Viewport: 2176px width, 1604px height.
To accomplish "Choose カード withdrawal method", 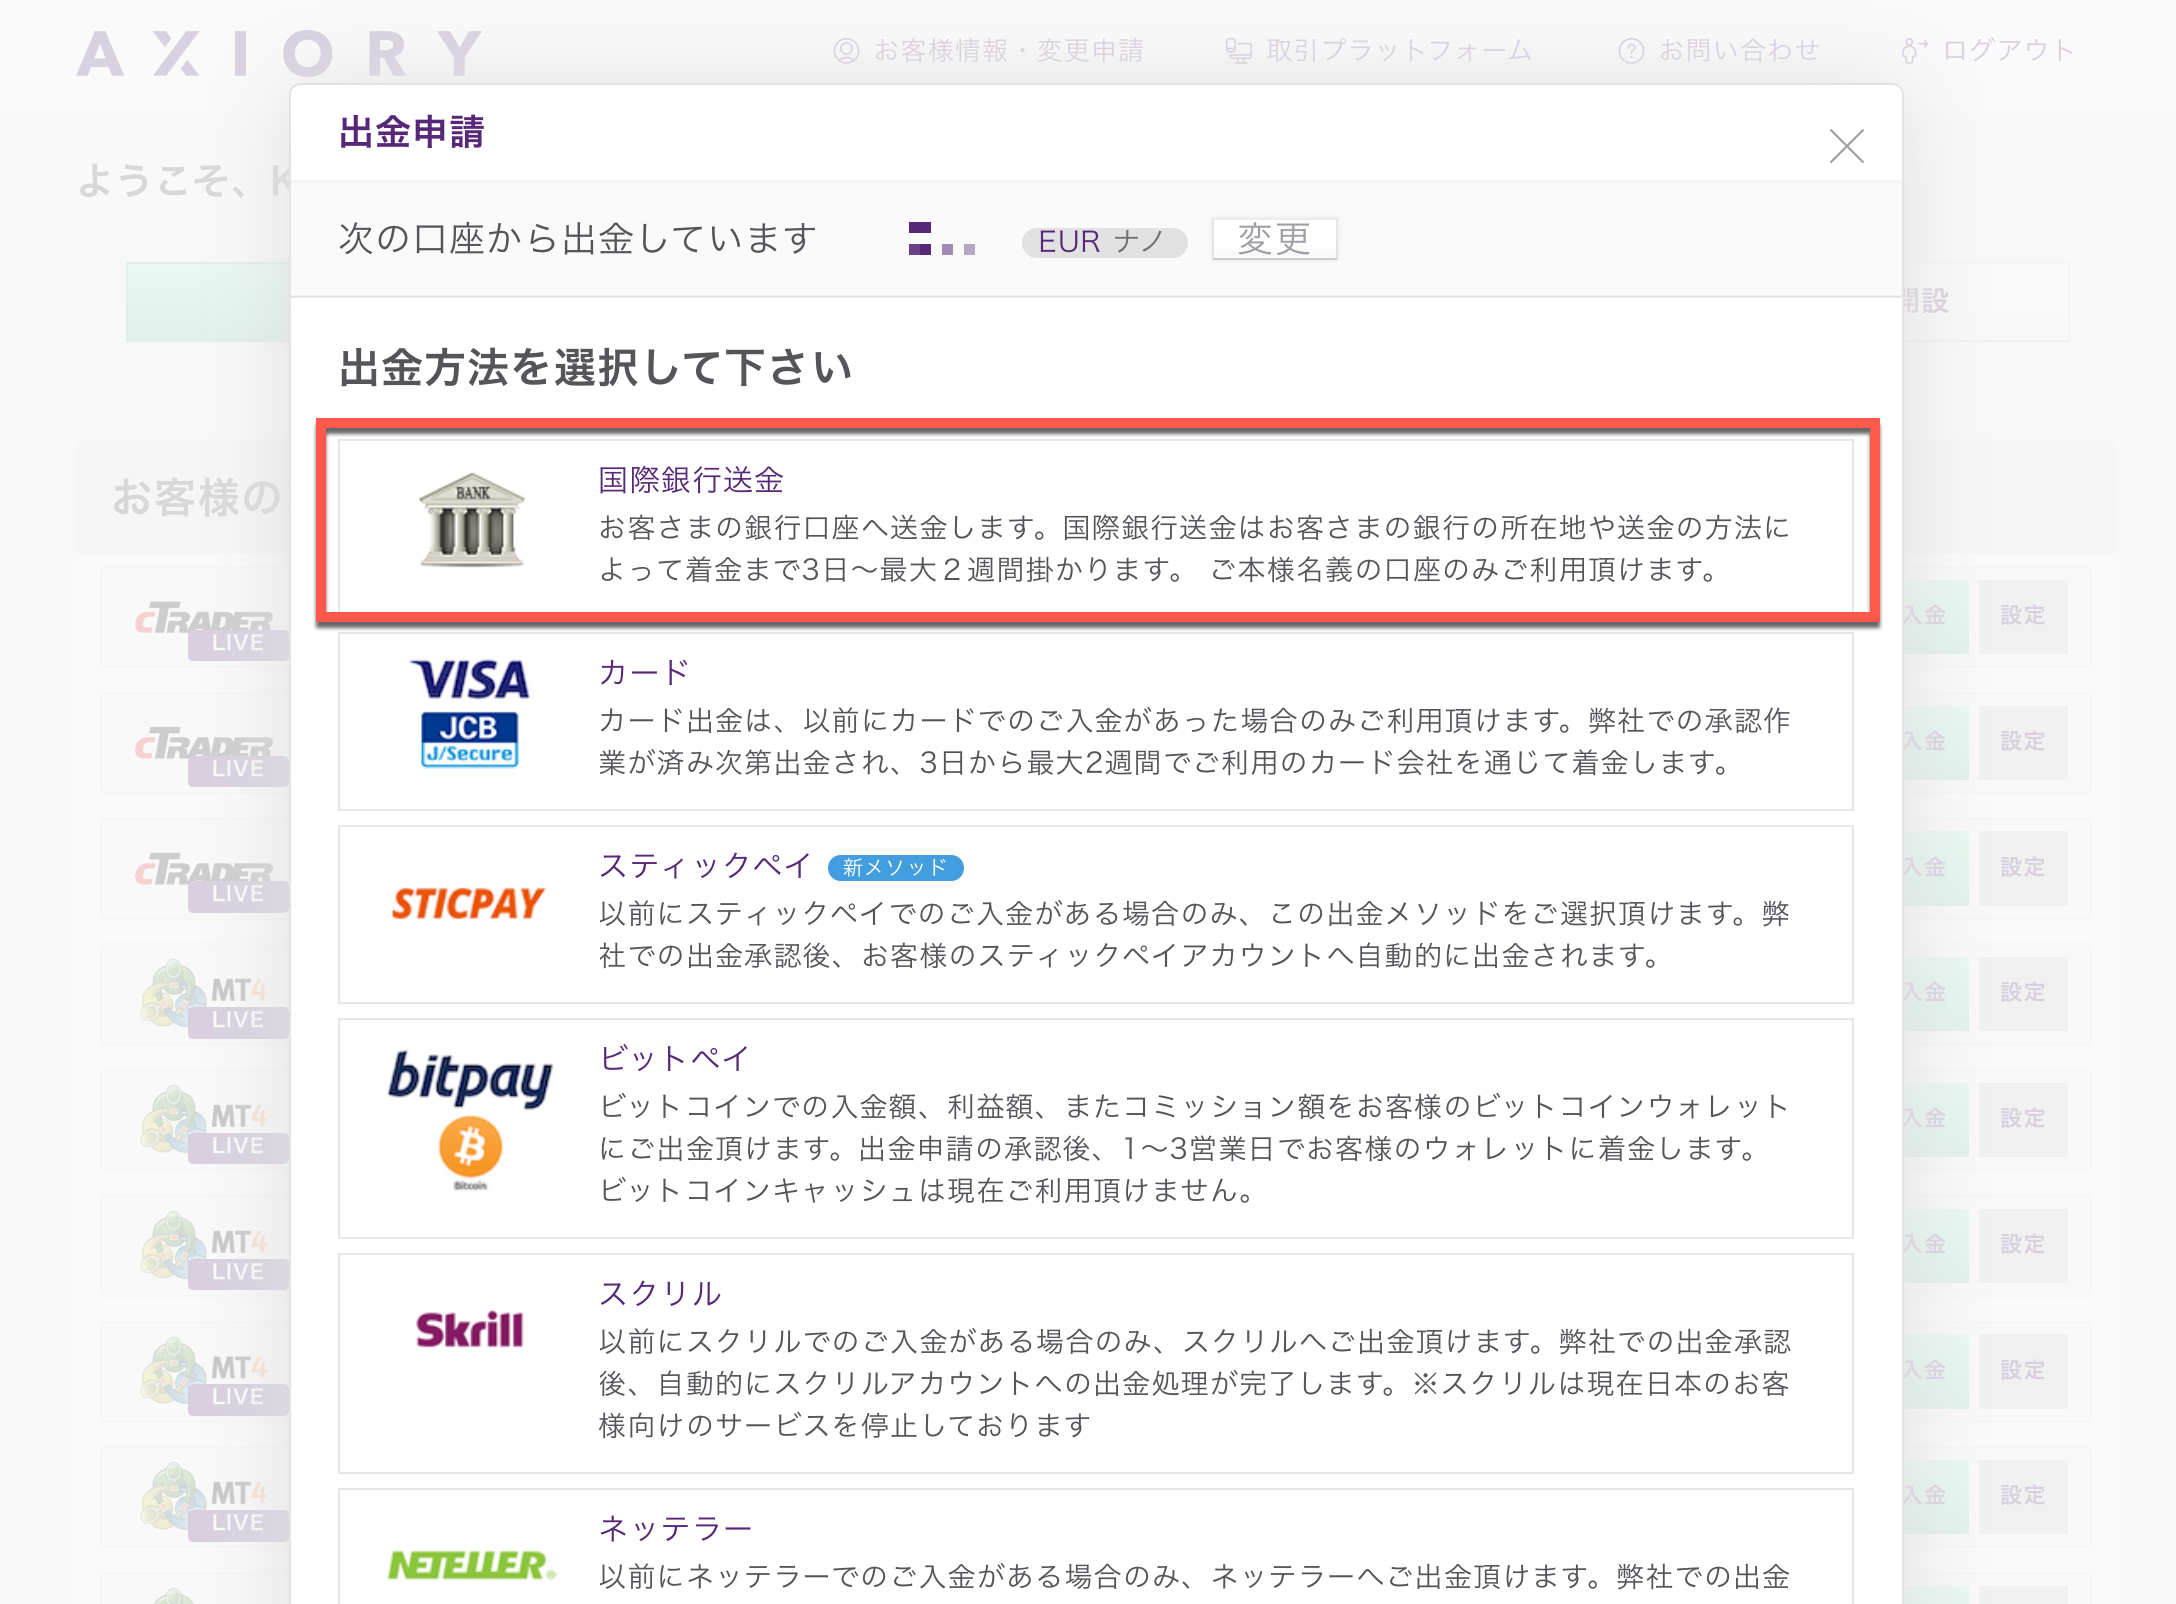I will 1095,721.
